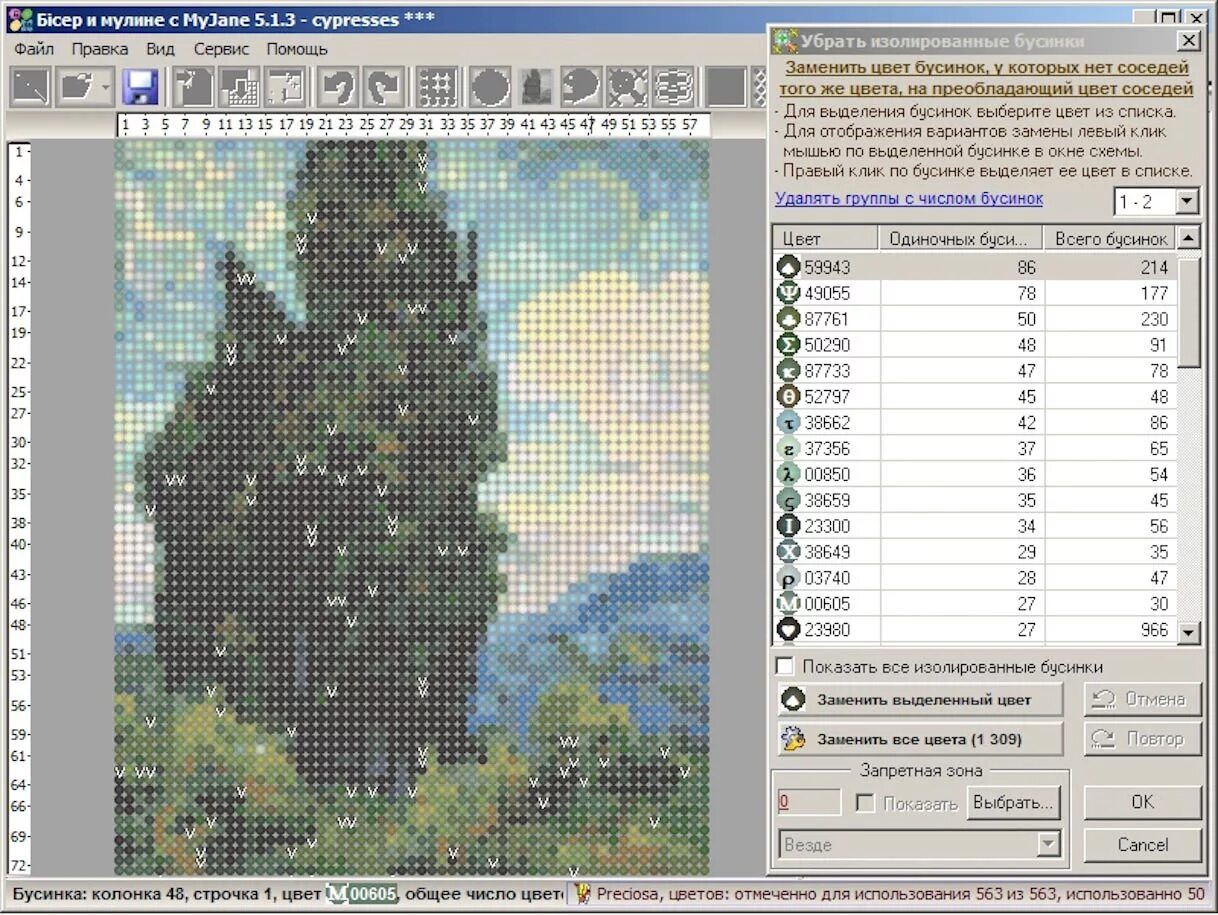Select the bead swatch for color 59943
Image resolution: width=1218 pixels, height=915 pixels.
pos(789,267)
